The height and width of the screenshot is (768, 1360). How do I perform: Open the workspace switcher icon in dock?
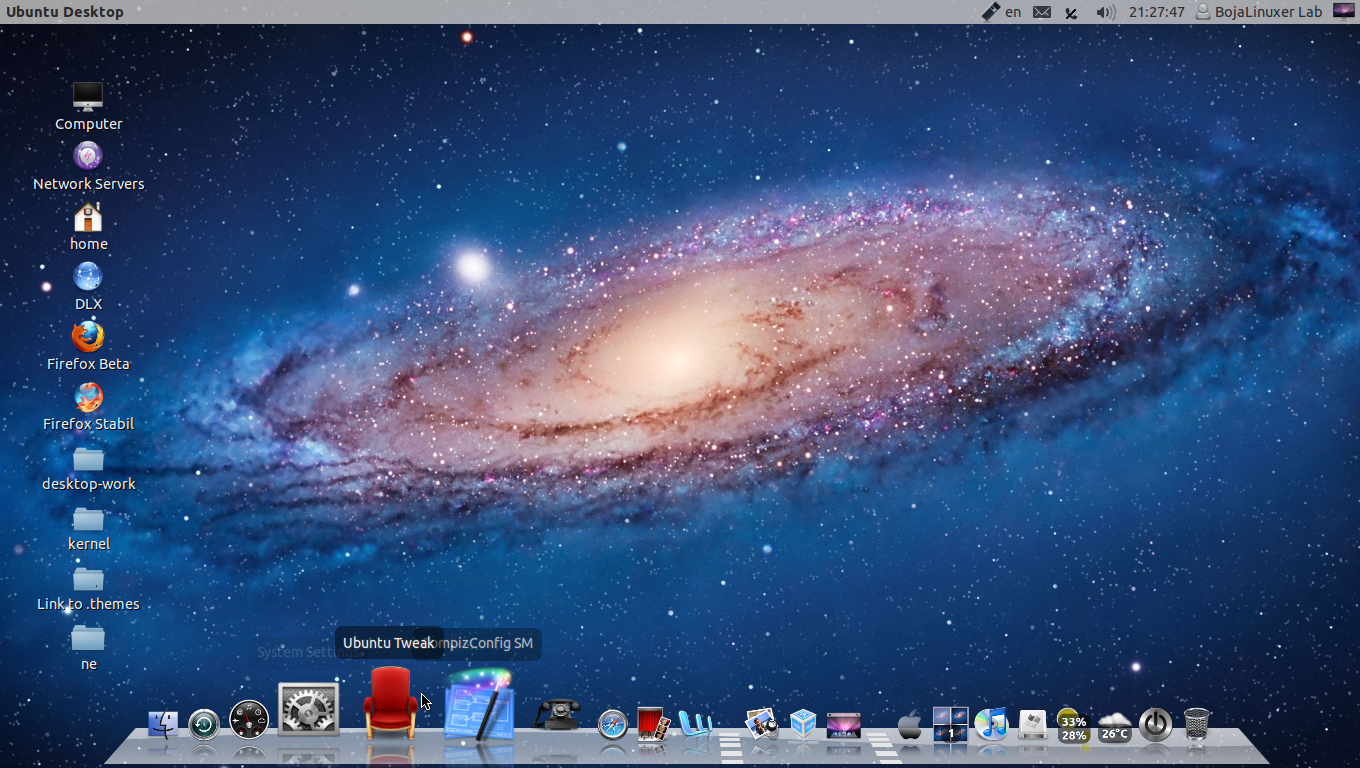[x=950, y=724]
